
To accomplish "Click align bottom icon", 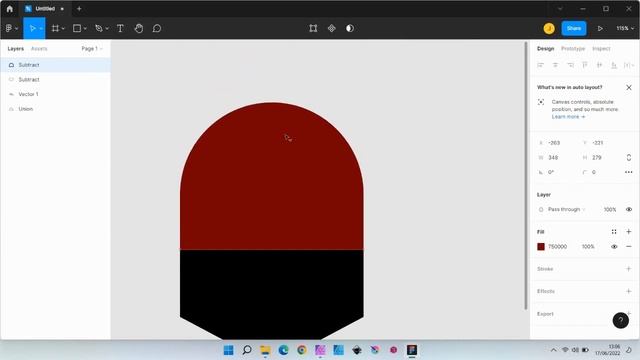I will pyautogui.click(x=614, y=65).
